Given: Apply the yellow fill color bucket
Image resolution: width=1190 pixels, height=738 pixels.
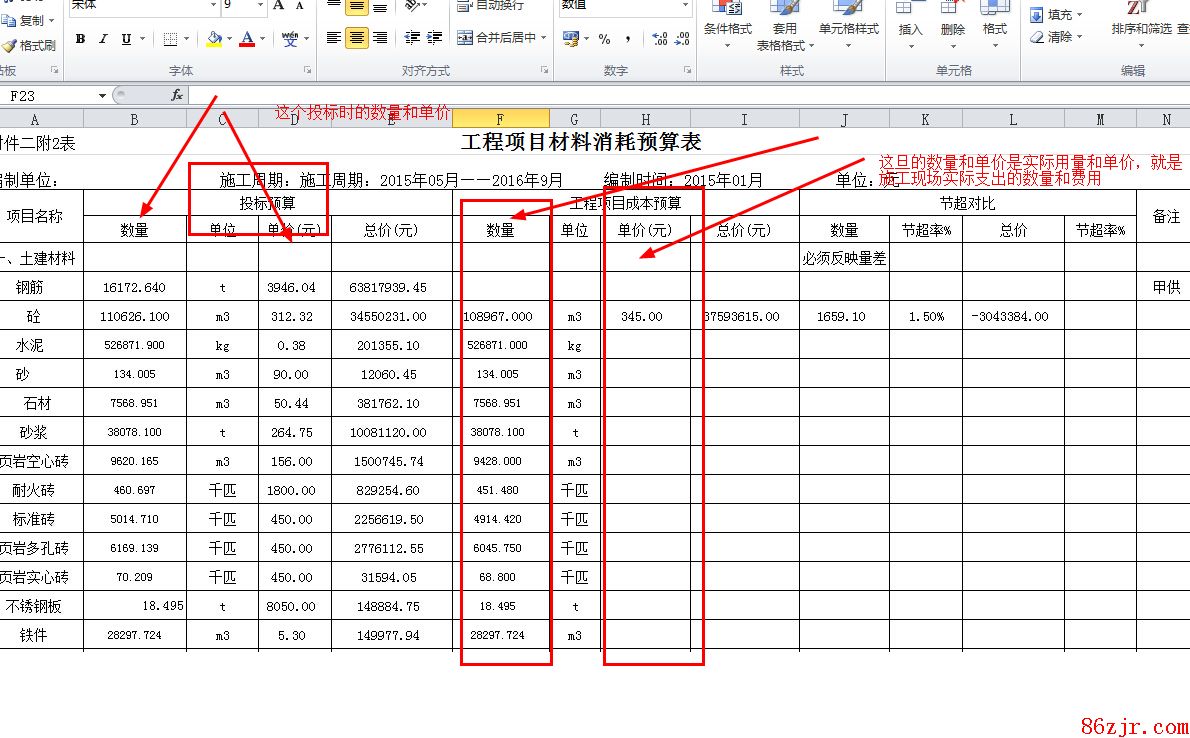Looking at the screenshot, I should click(214, 39).
